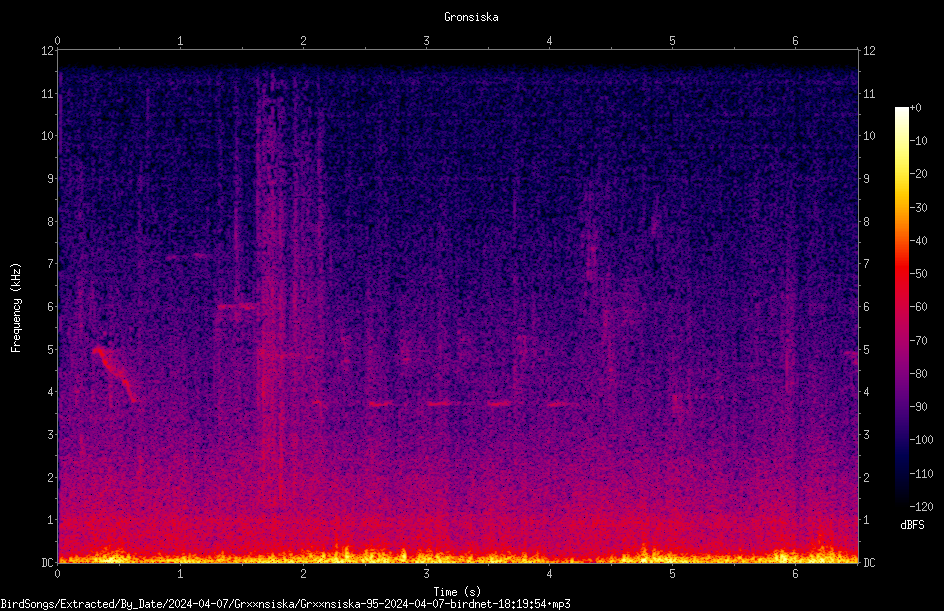
Task: Click the Frequency (kHz) axis label
Action: pos(16,308)
